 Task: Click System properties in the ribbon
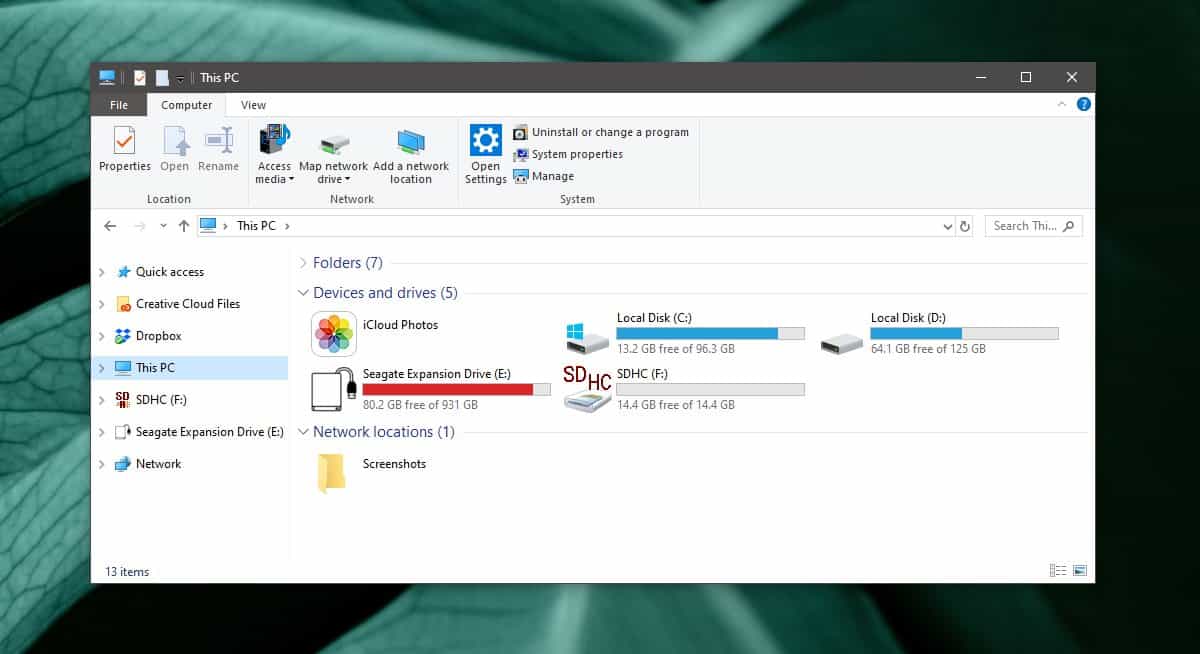[568, 154]
